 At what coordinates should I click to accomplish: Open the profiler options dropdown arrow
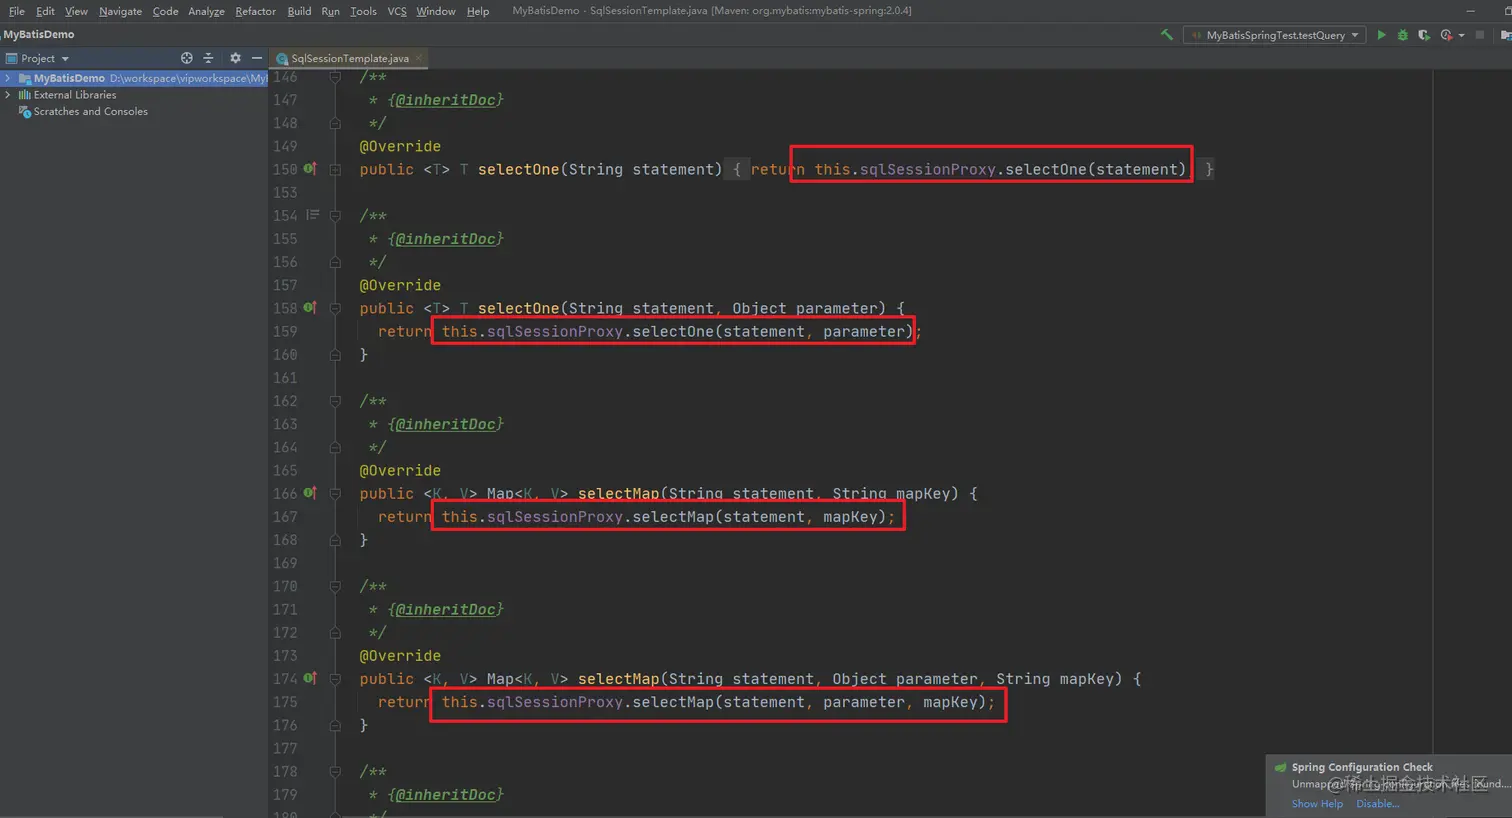1461,35
